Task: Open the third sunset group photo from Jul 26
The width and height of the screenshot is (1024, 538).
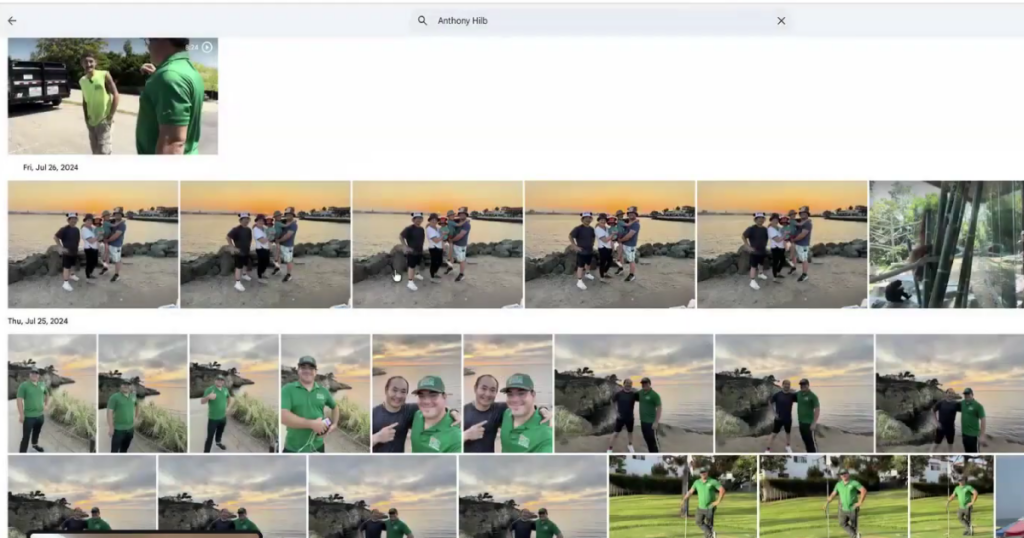Action: (x=437, y=244)
